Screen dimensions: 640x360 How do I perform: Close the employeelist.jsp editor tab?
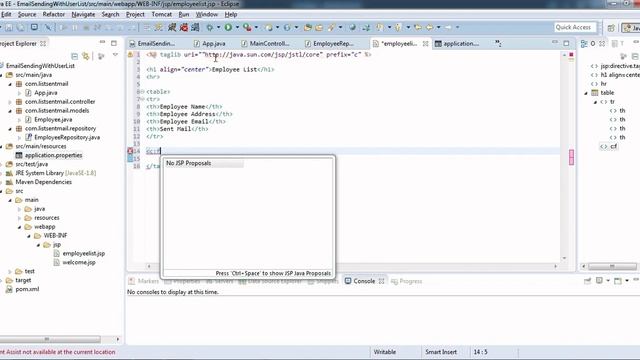point(425,43)
